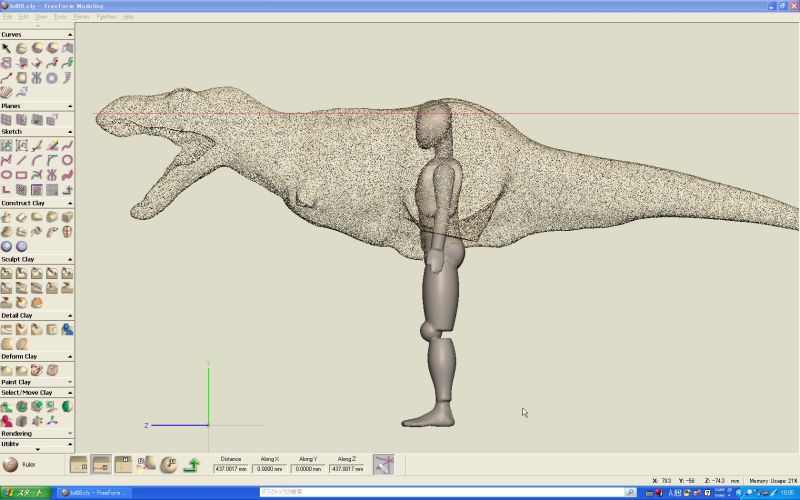Image resolution: width=800 pixels, height=500 pixels.
Task: Click the first Planes tool icon
Action: click(x=6, y=119)
